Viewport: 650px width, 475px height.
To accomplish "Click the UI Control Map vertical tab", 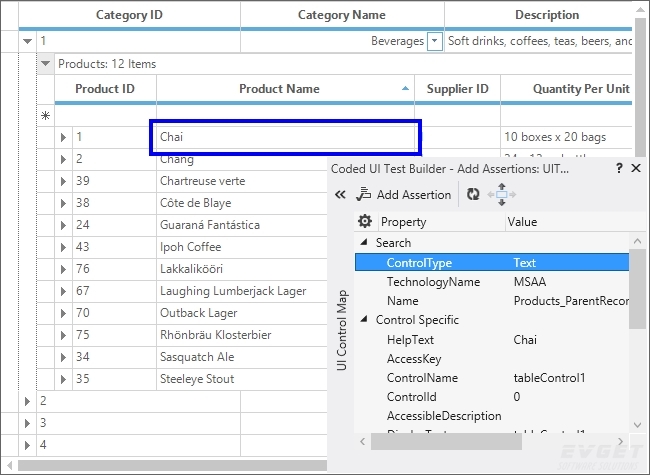I will pos(342,331).
